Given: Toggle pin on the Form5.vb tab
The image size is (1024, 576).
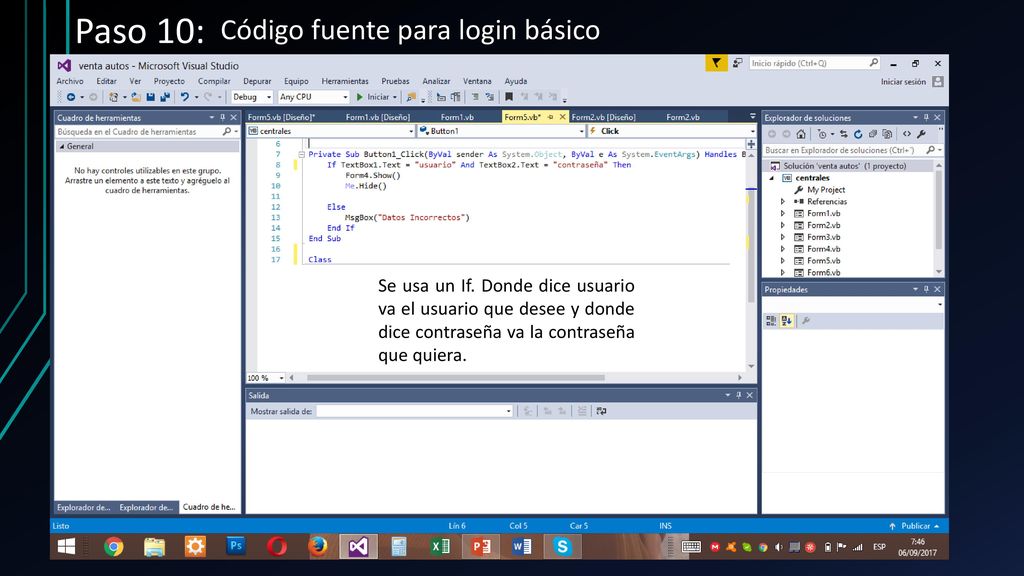Looking at the screenshot, I should tap(551, 117).
